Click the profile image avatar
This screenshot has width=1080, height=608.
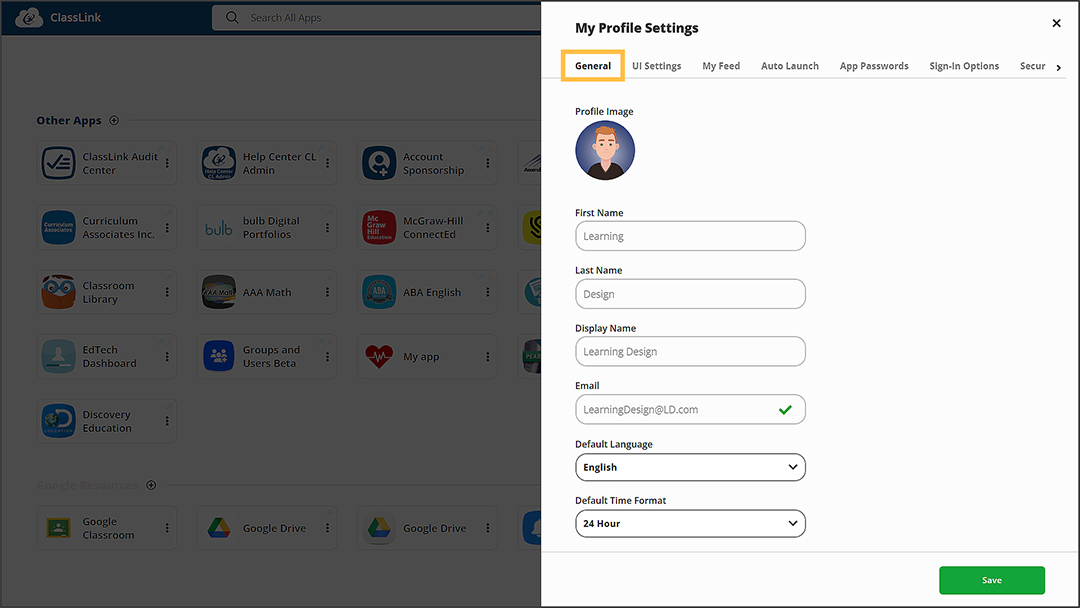[605, 151]
